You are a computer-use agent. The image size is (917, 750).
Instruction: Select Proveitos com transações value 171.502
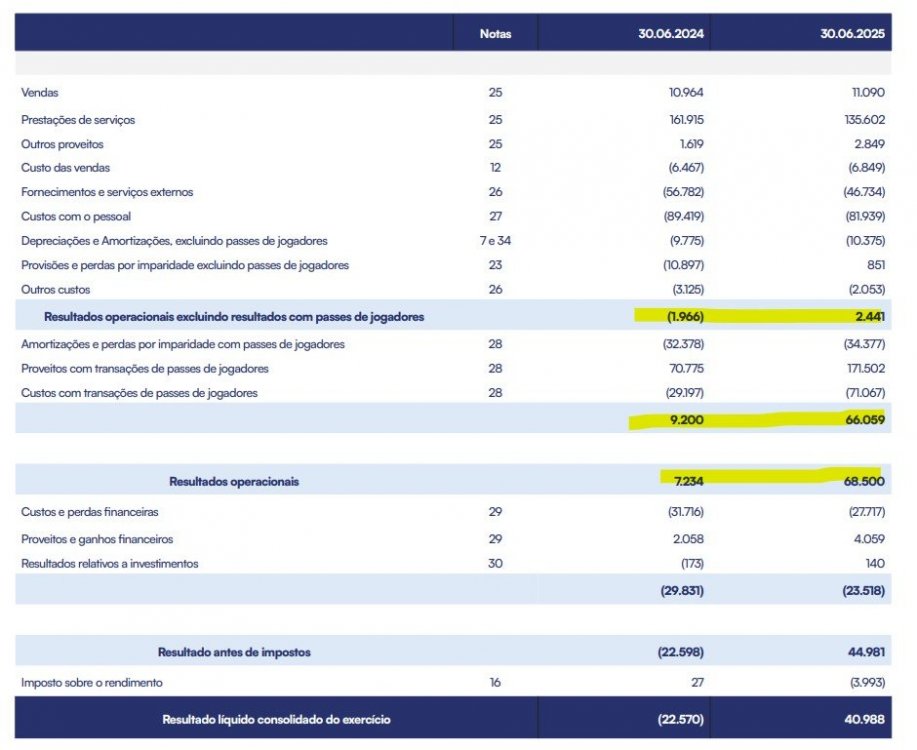pos(866,369)
